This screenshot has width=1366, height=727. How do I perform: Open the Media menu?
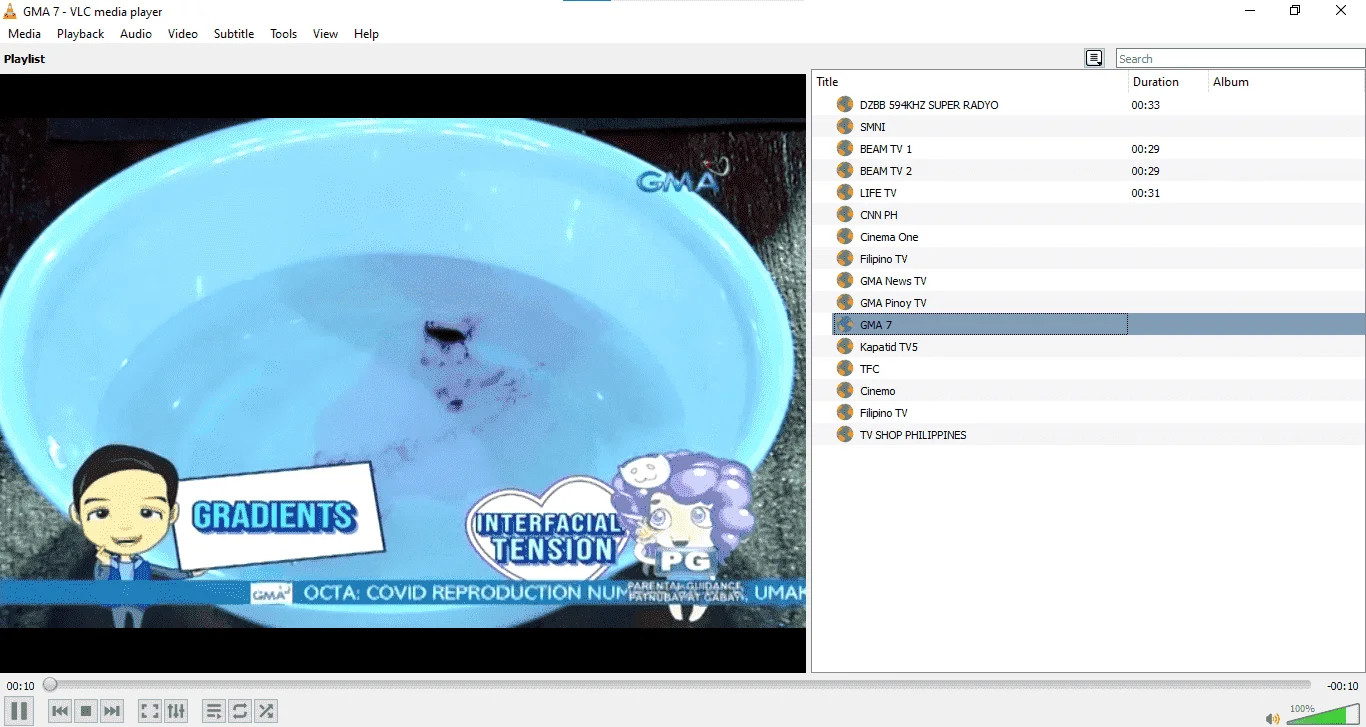click(x=24, y=34)
